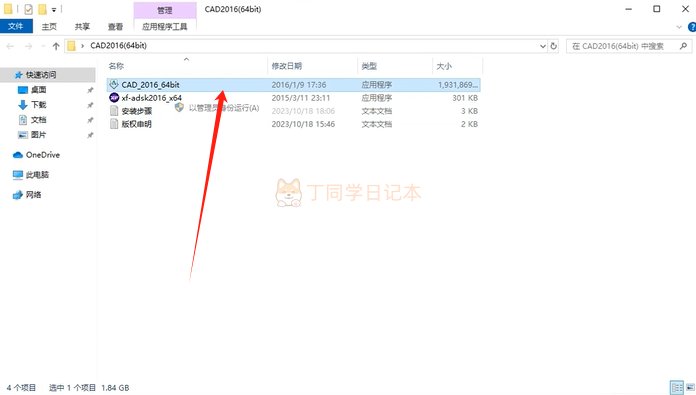Open the 查看 ribbon tab
This screenshot has height=395, width=696.
pos(115,27)
